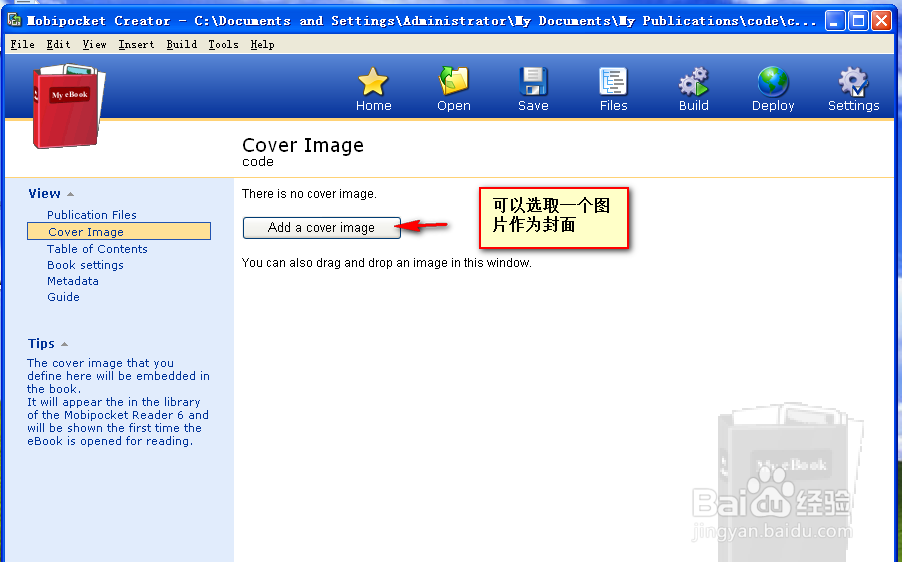Click the 'There is no cover image.' text
Screen dimensions: 902x562
tap(309, 194)
